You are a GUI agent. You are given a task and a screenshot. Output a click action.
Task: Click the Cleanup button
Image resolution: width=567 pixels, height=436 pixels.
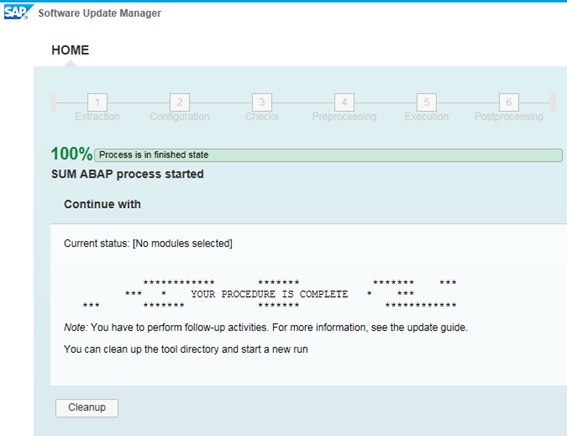click(87, 408)
